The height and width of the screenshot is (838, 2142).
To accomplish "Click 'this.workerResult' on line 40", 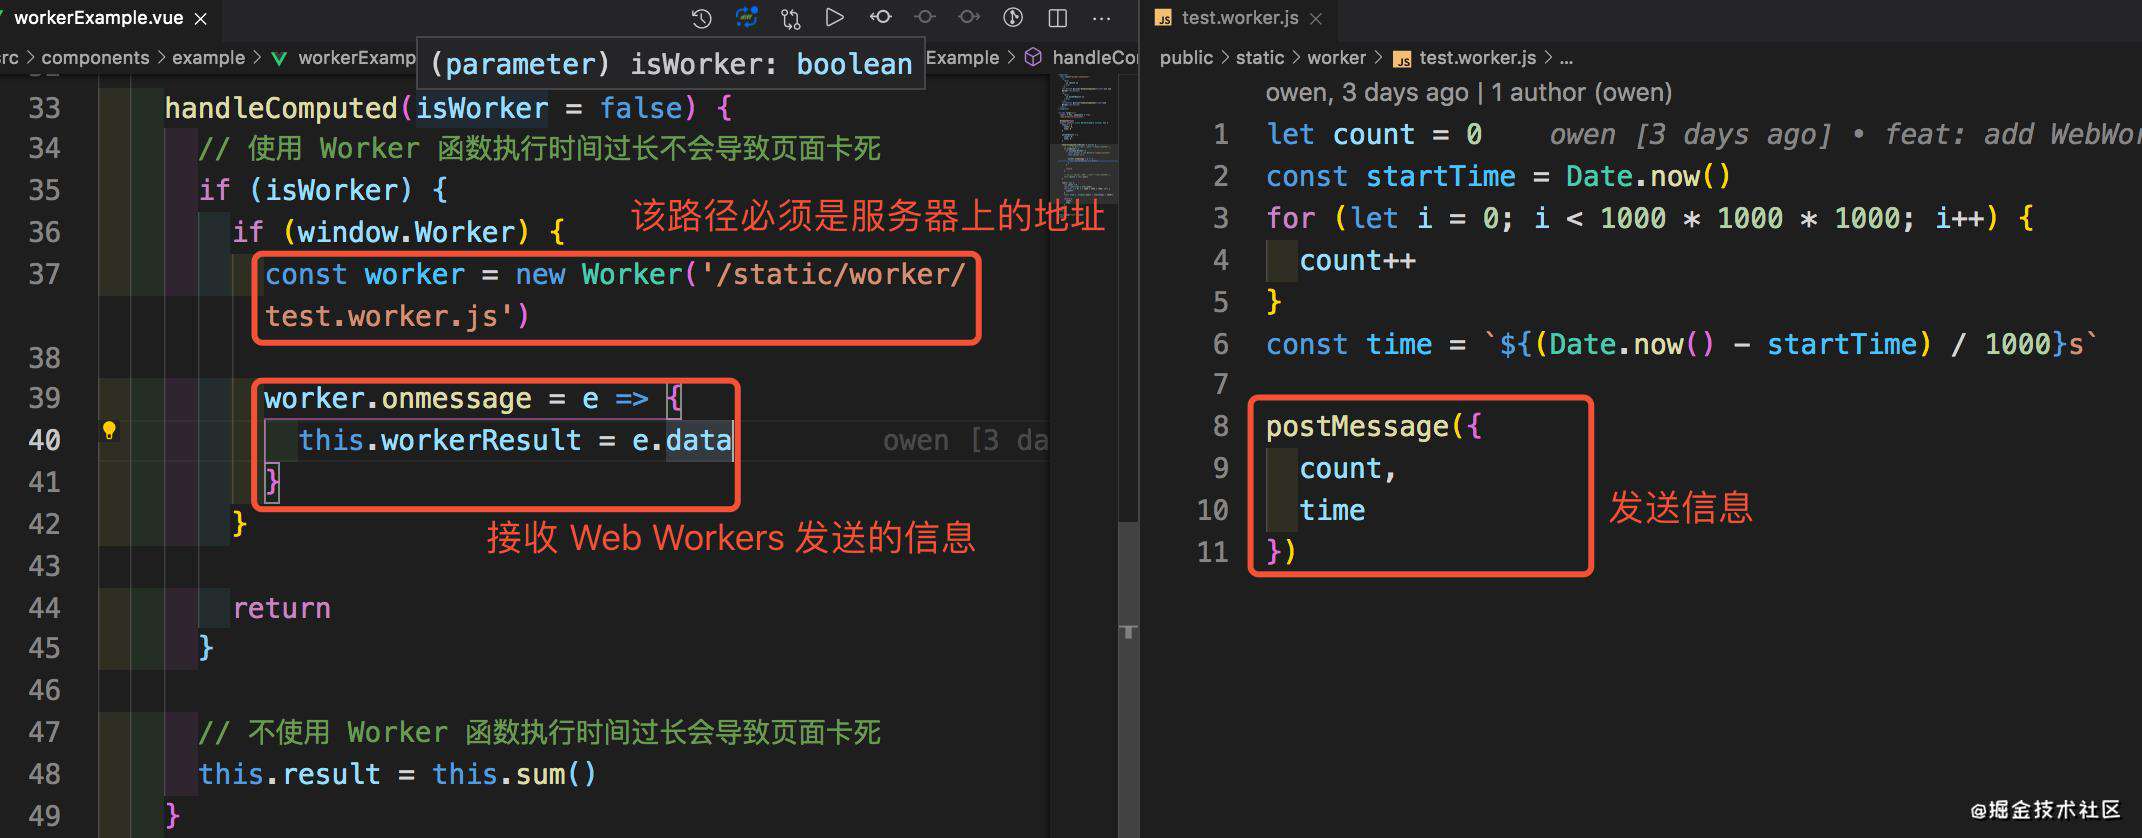I will point(440,441).
